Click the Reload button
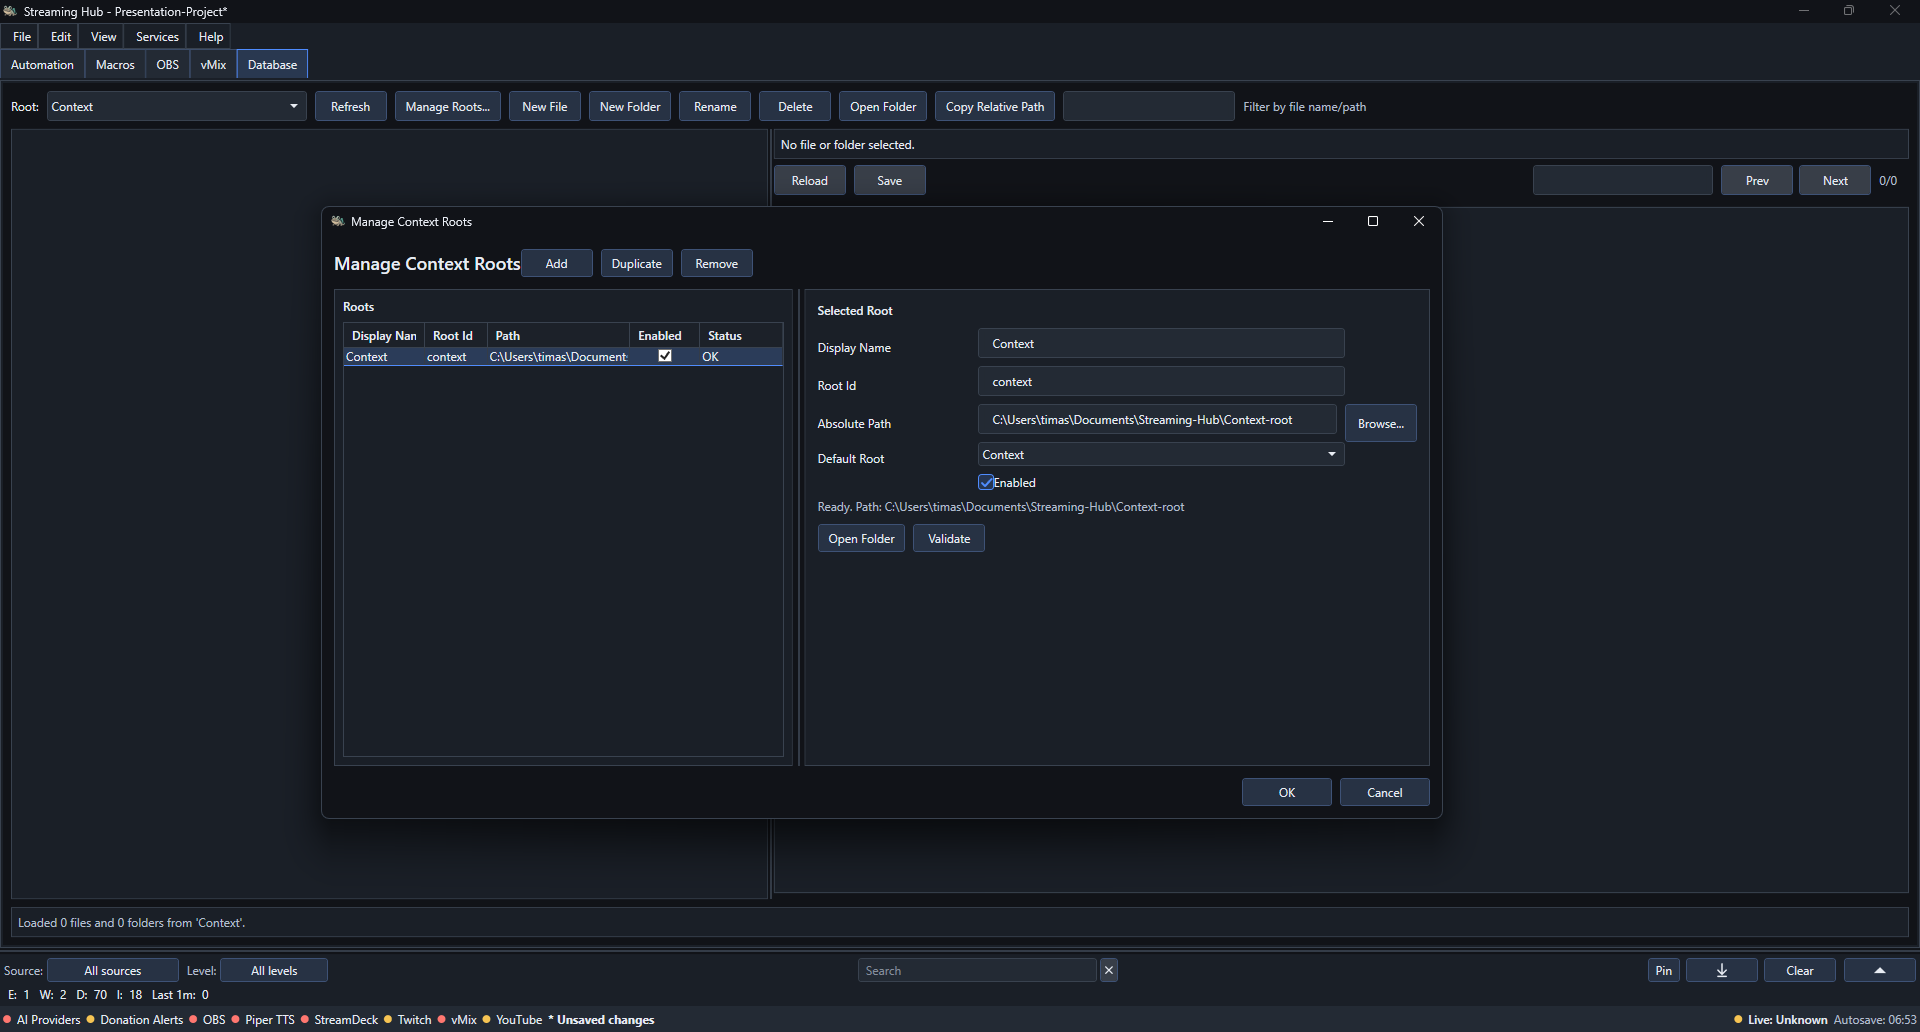The height and width of the screenshot is (1032, 1920). (810, 180)
